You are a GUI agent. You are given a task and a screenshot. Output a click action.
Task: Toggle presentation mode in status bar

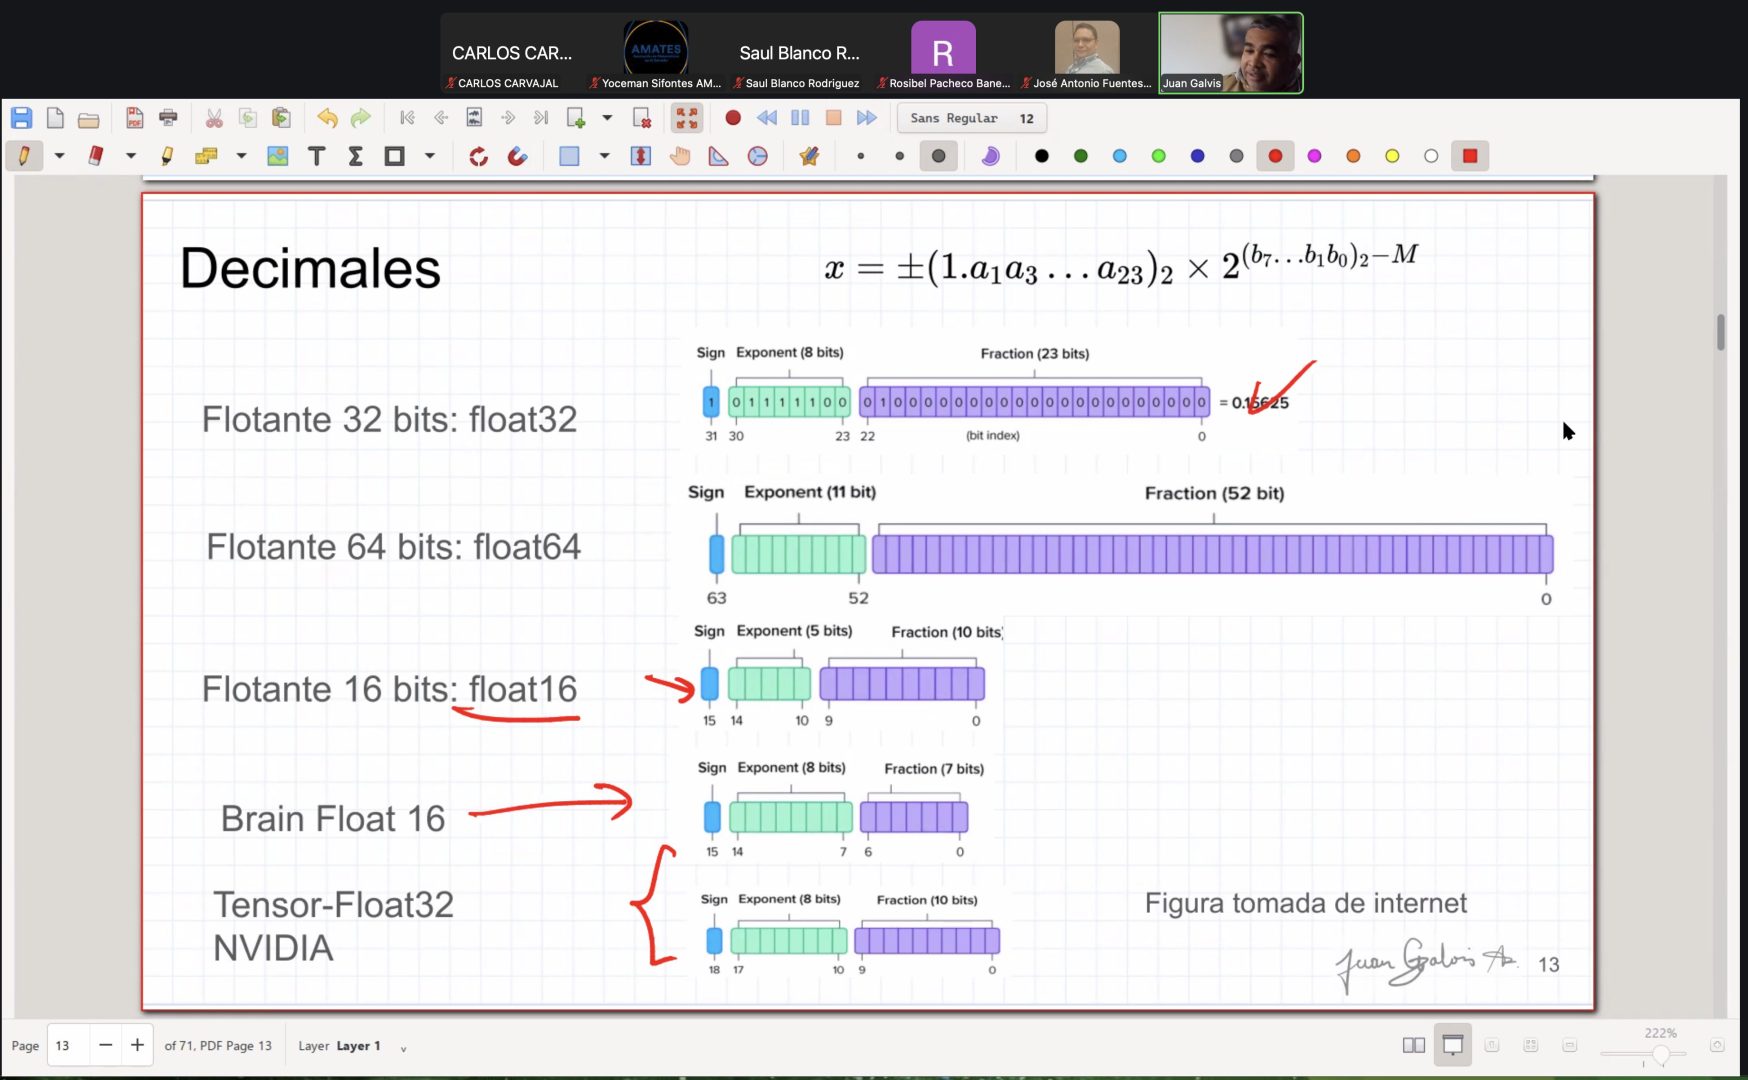coord(1452,1045)
